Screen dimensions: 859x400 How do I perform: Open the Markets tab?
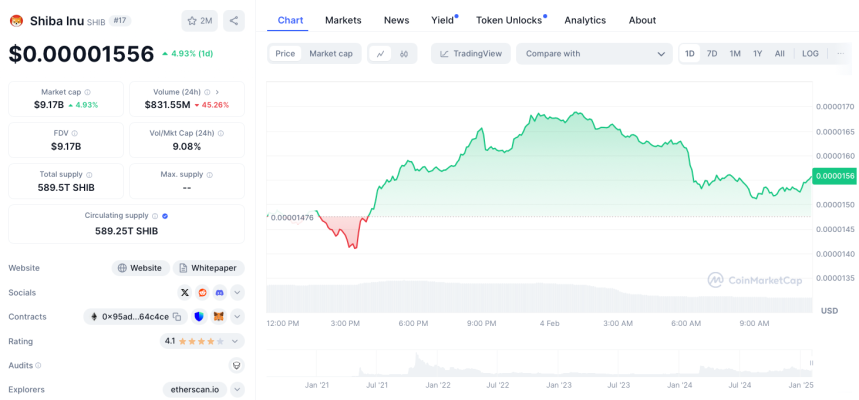pos(343,20)
